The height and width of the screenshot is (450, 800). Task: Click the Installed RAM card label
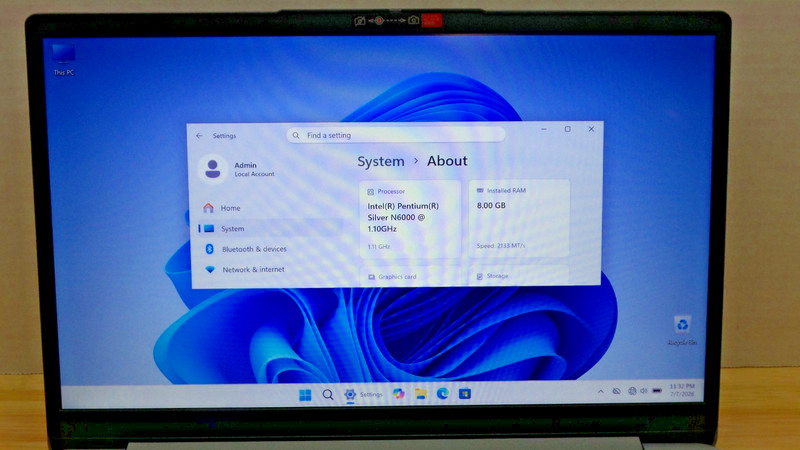(x=506, y=190)
